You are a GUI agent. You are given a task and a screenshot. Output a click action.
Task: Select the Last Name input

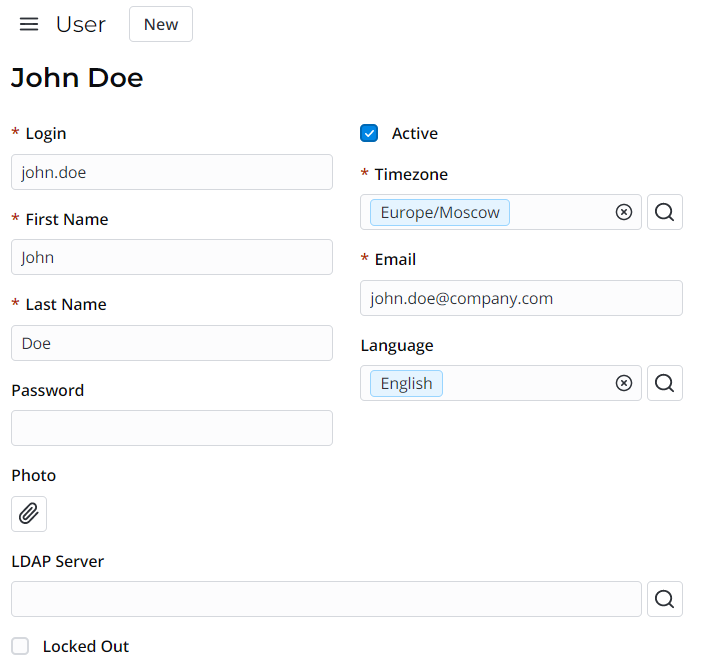tap(172, 343)
